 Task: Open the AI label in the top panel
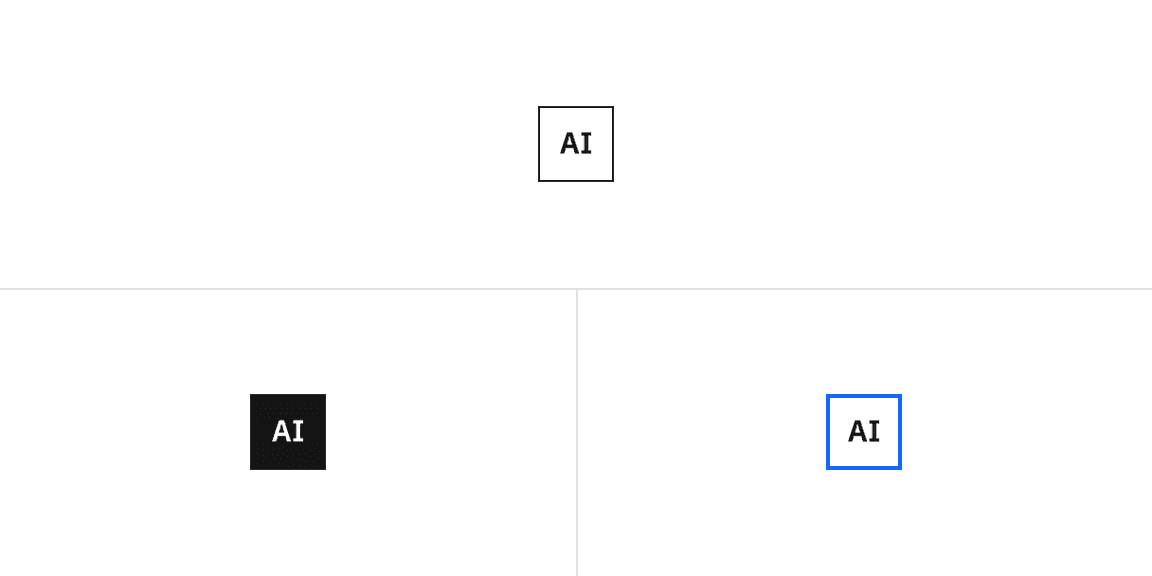click(x=576, y=144)
